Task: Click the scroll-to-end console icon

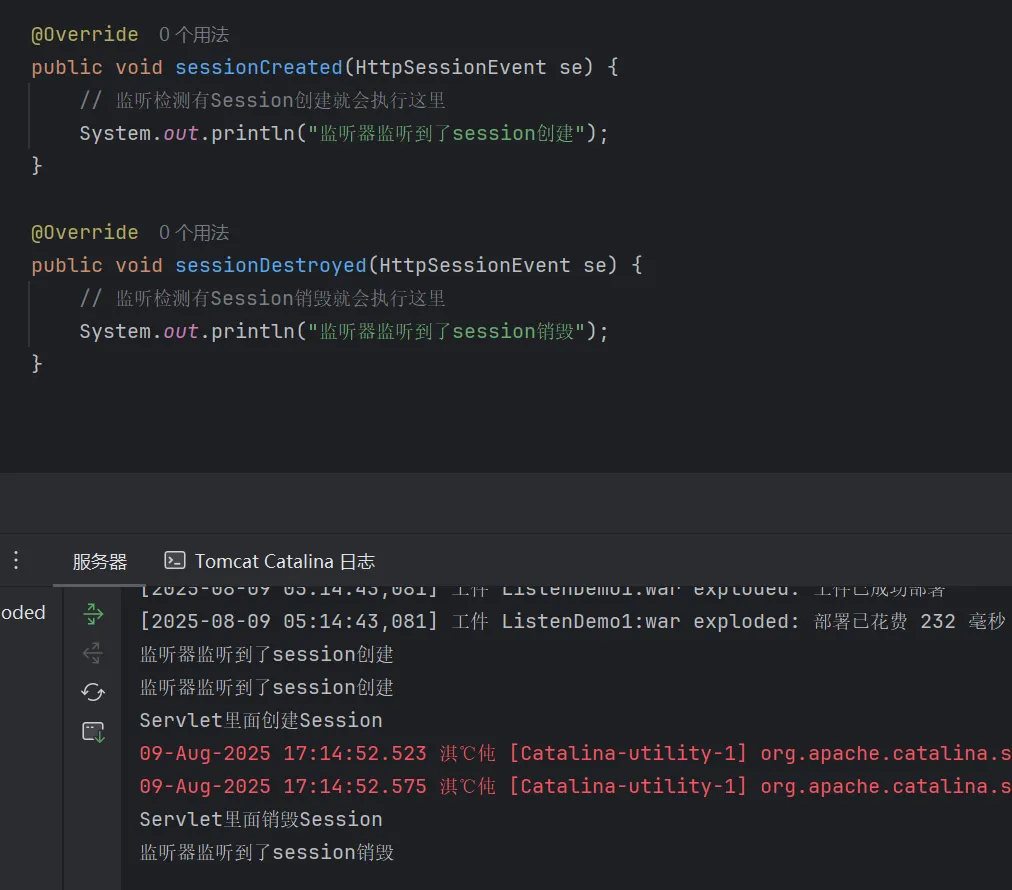Action: coord(93,732)
